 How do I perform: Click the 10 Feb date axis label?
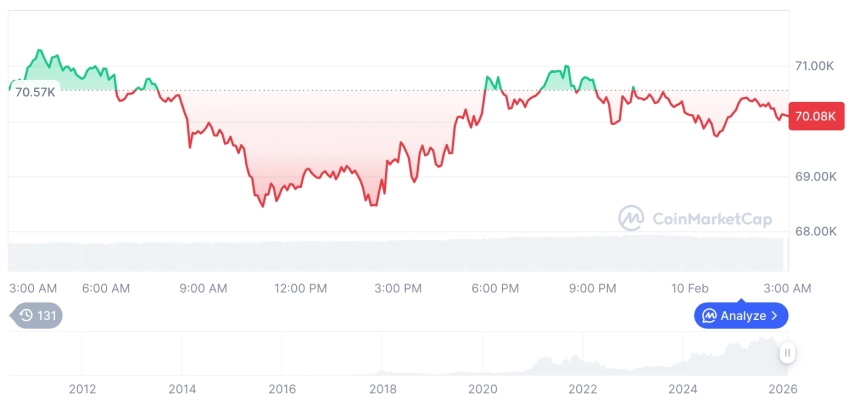pos(690,288)
